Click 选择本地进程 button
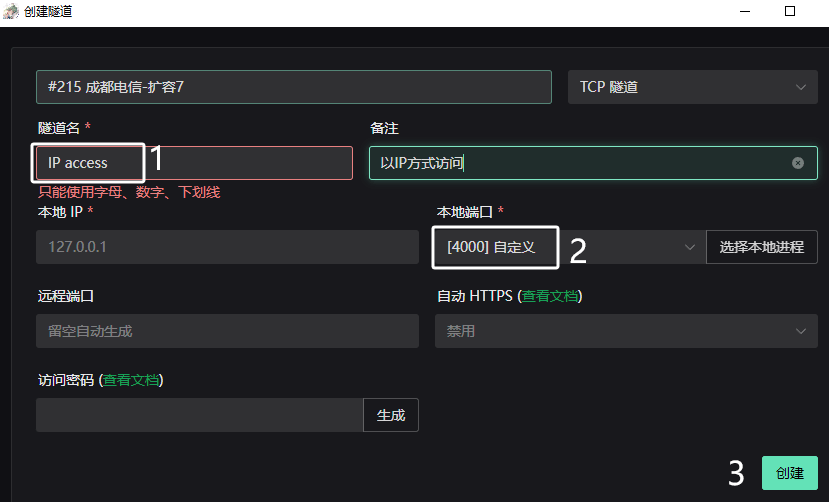The height and width of the screenshot is (502, 829). coord(762,247)
